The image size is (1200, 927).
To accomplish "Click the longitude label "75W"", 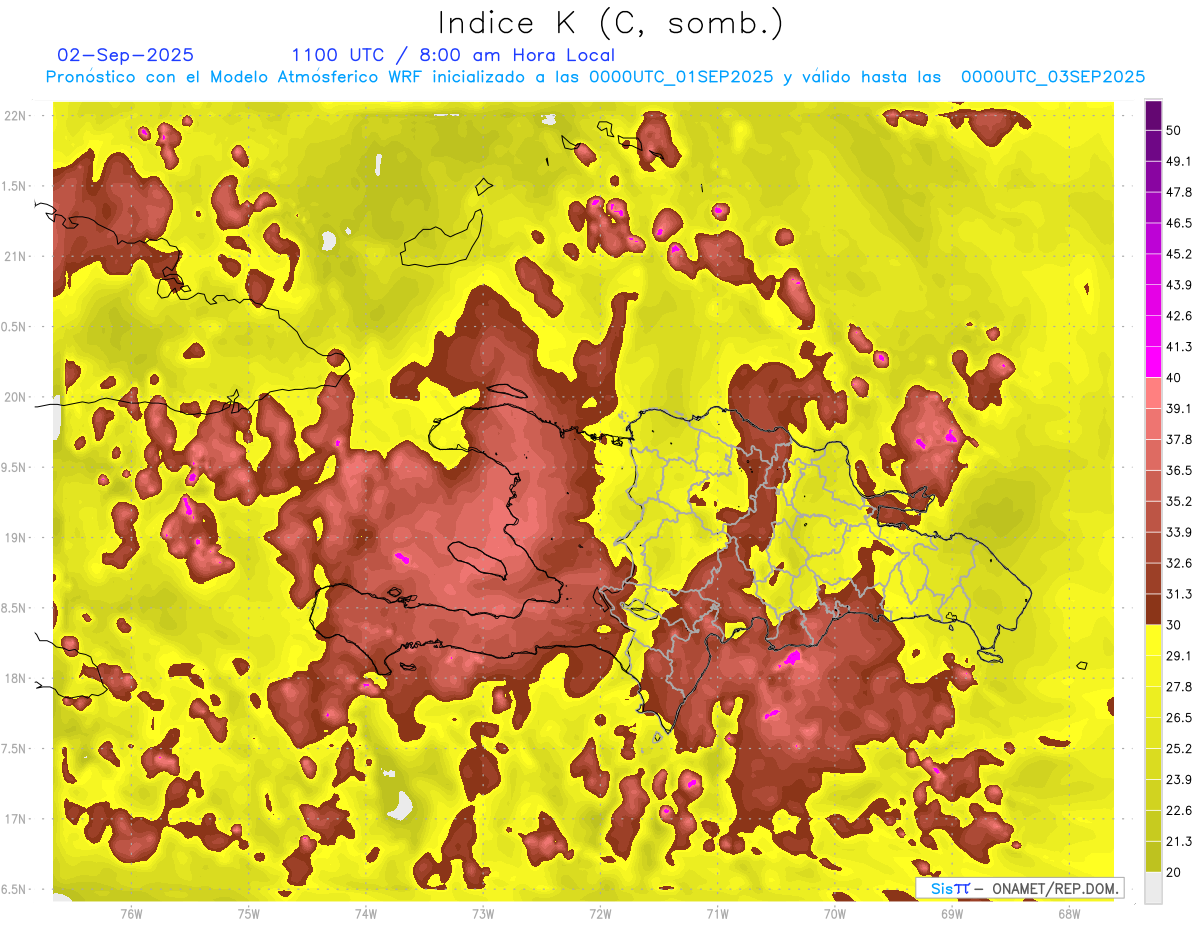I will pyautogui.click(x=248, y=913).
